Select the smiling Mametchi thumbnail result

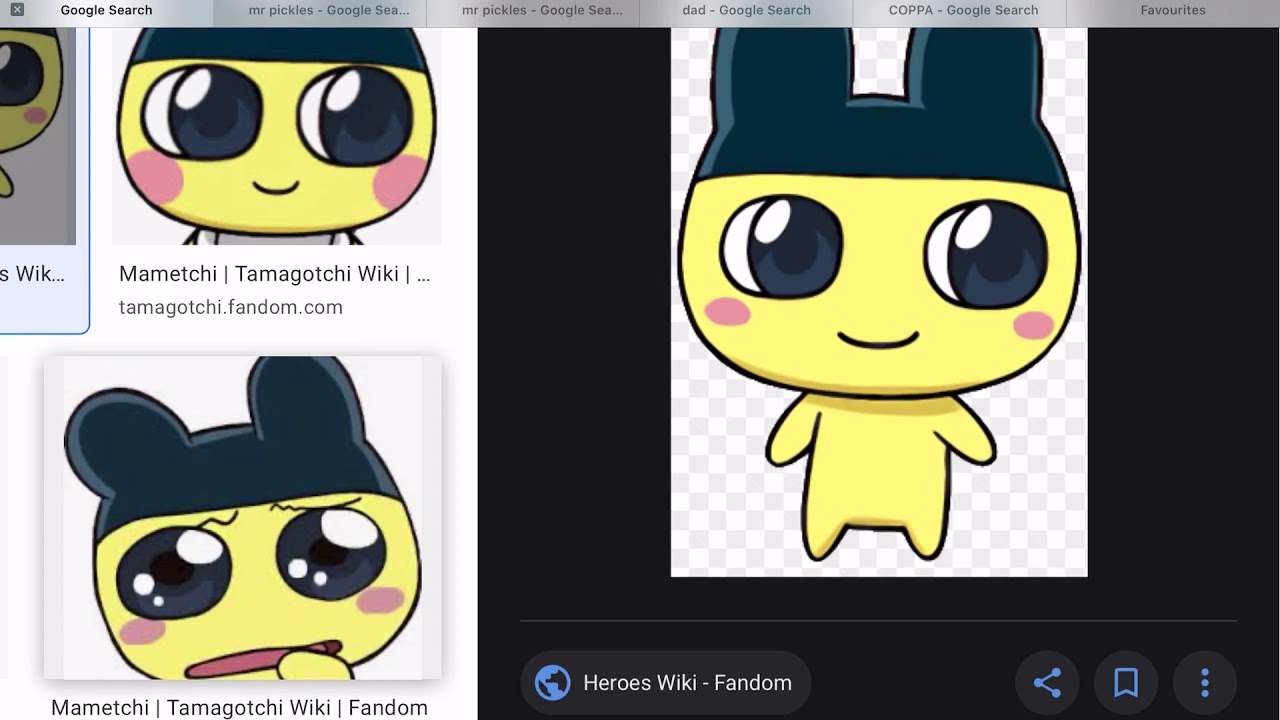[x=276, y=136]
